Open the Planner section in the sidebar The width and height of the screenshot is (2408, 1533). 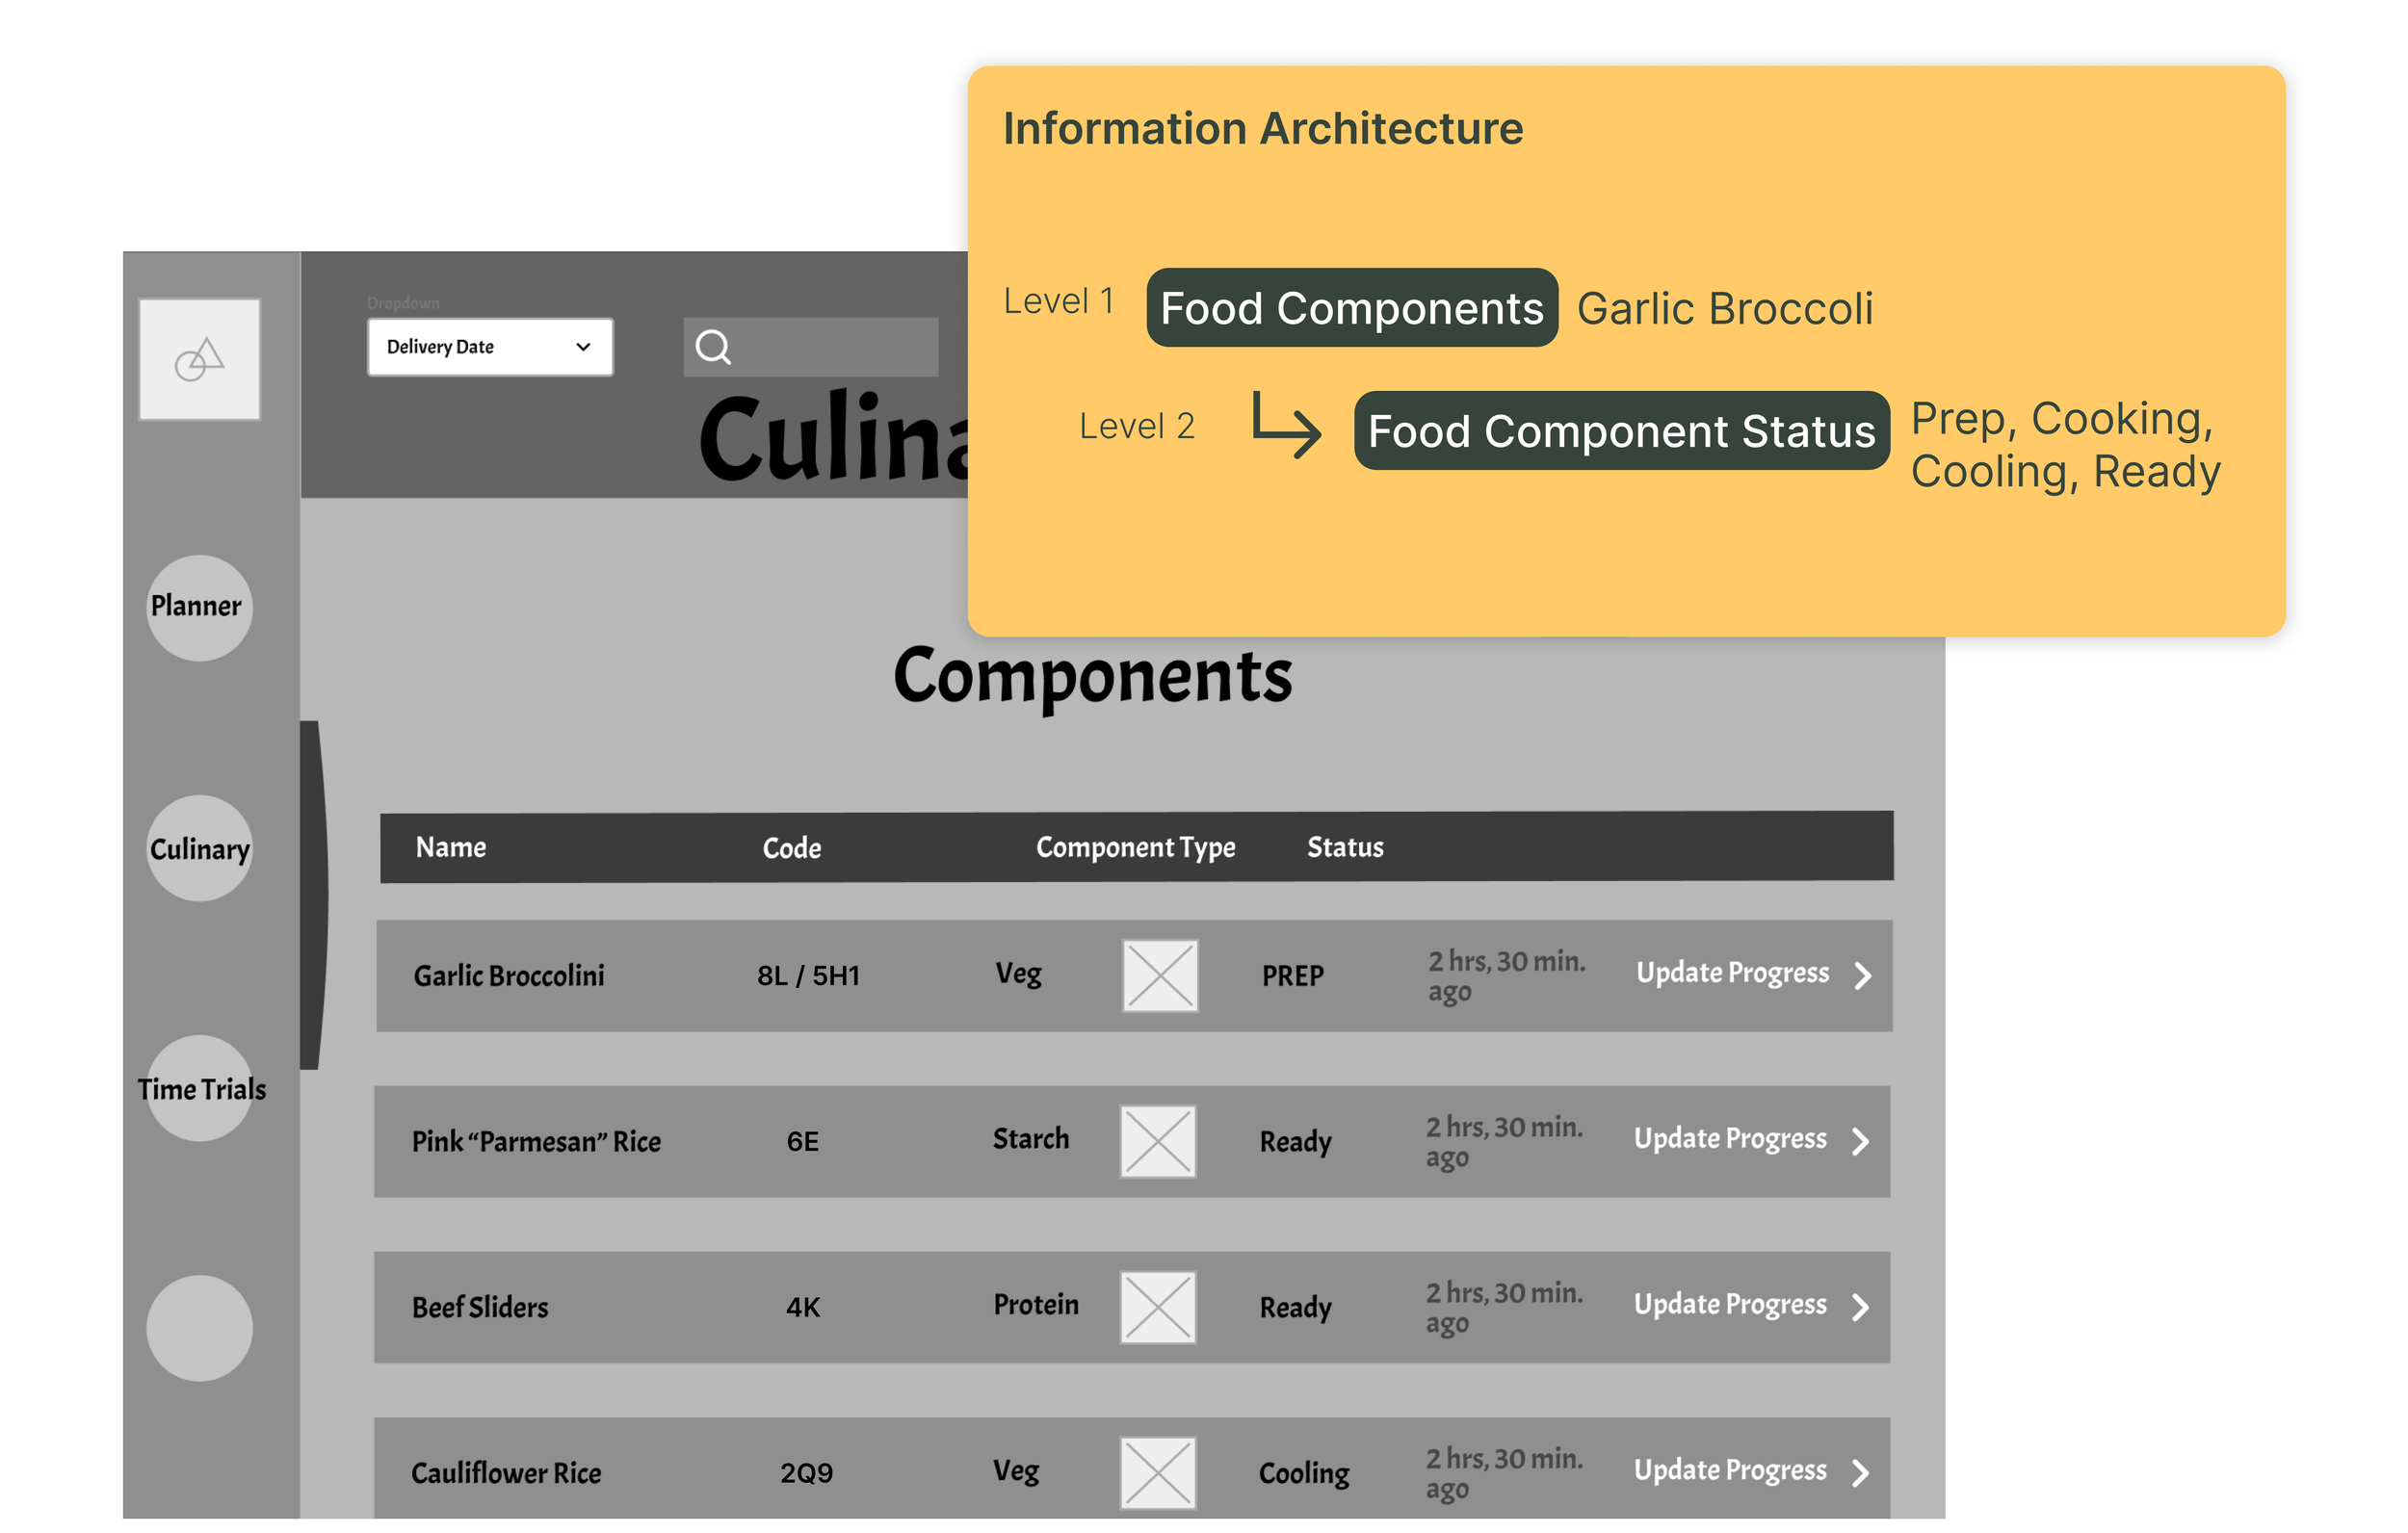199,607
